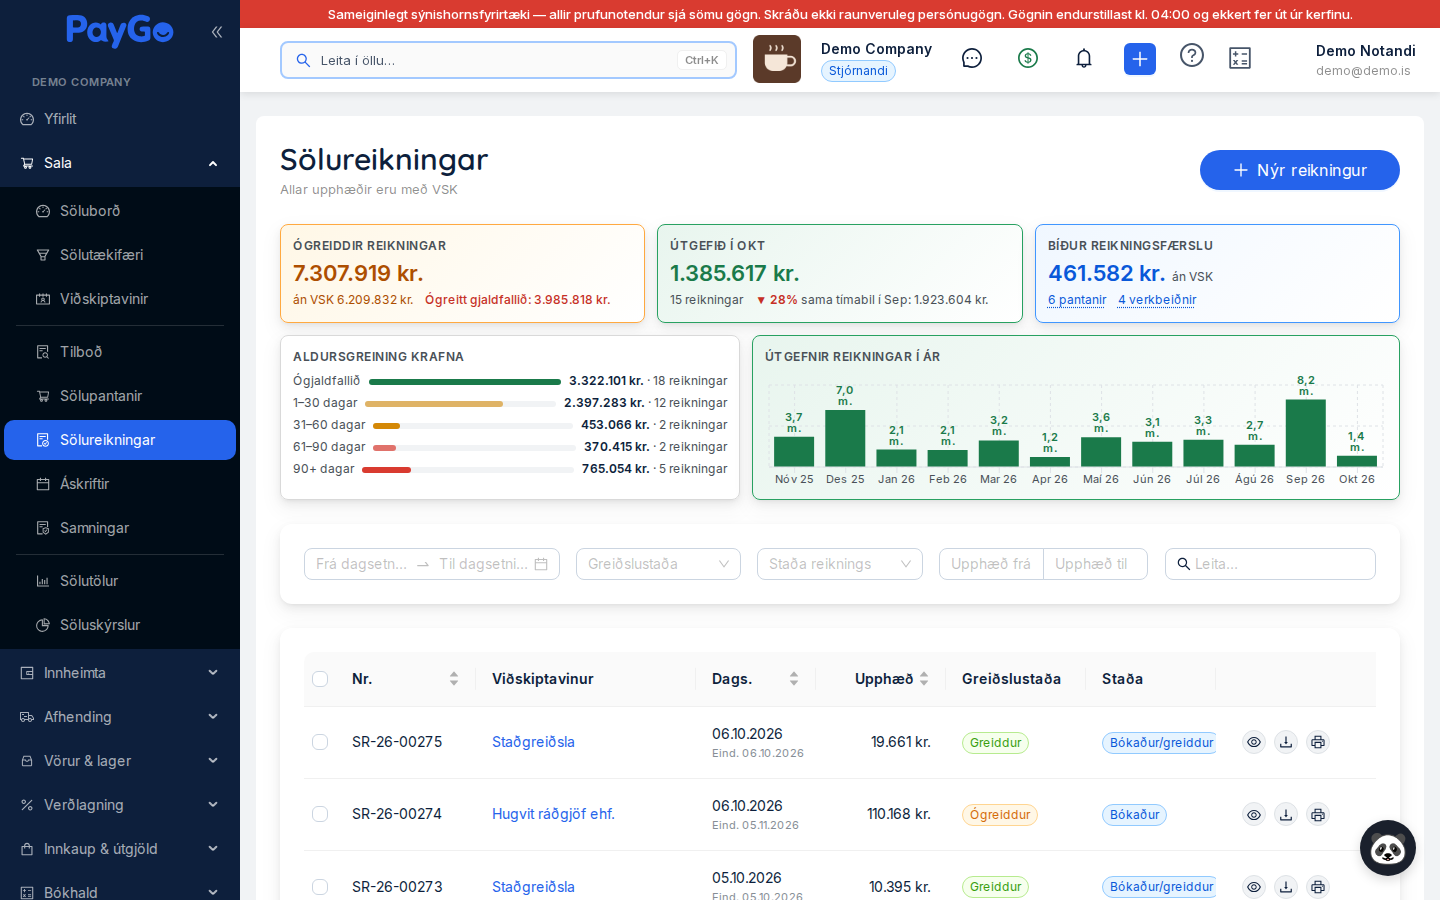Select the checkbox for SR-26-00273

(x=320, y=887)
